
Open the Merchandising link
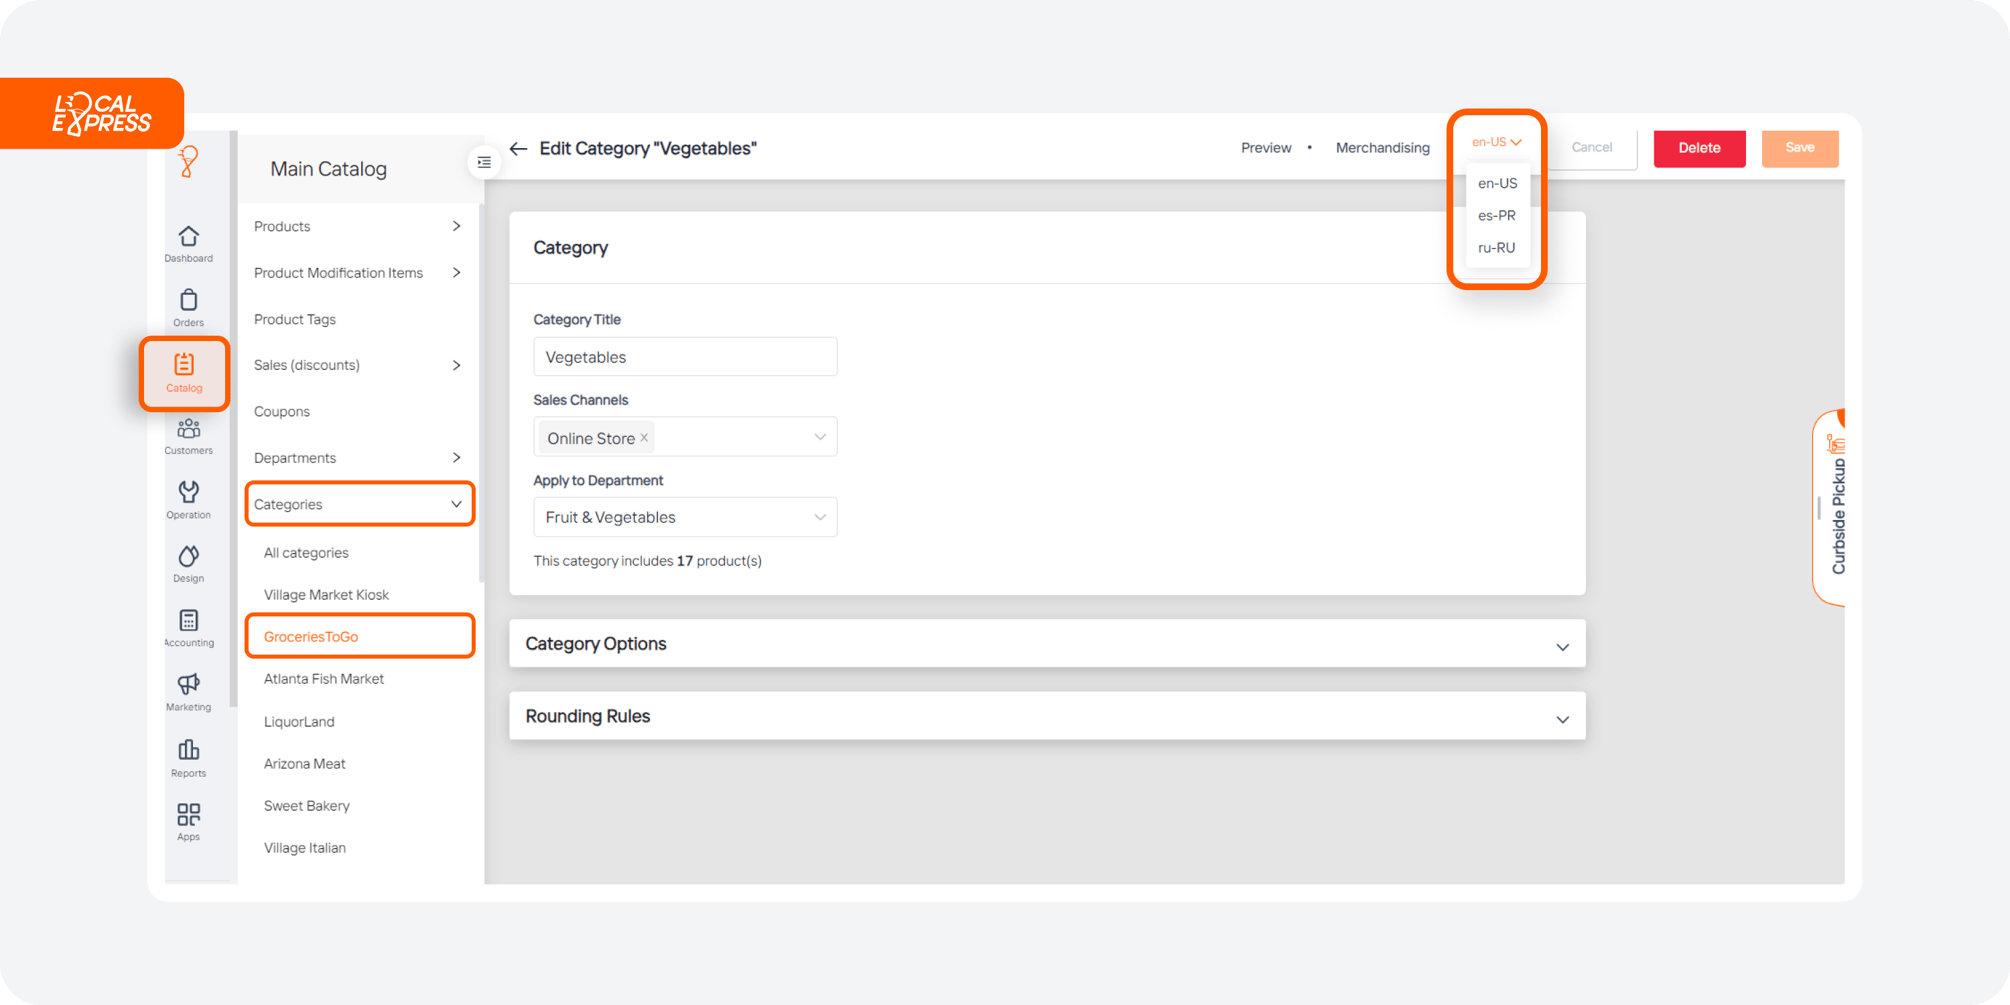1382,148
